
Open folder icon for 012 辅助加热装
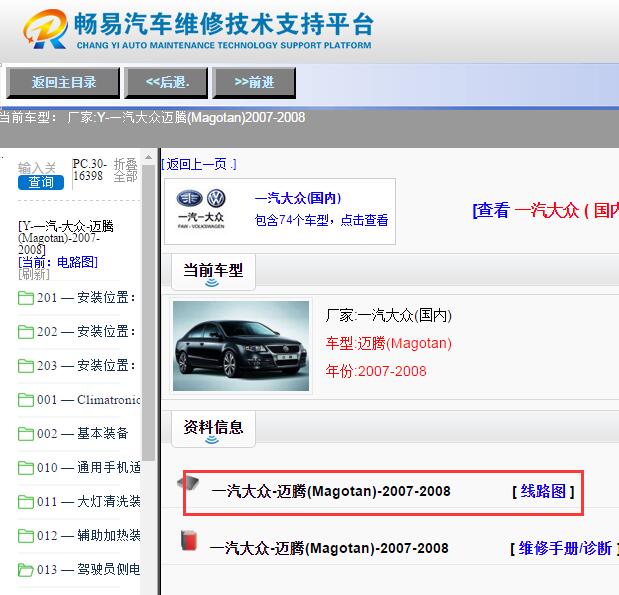[x=26, y=536]
